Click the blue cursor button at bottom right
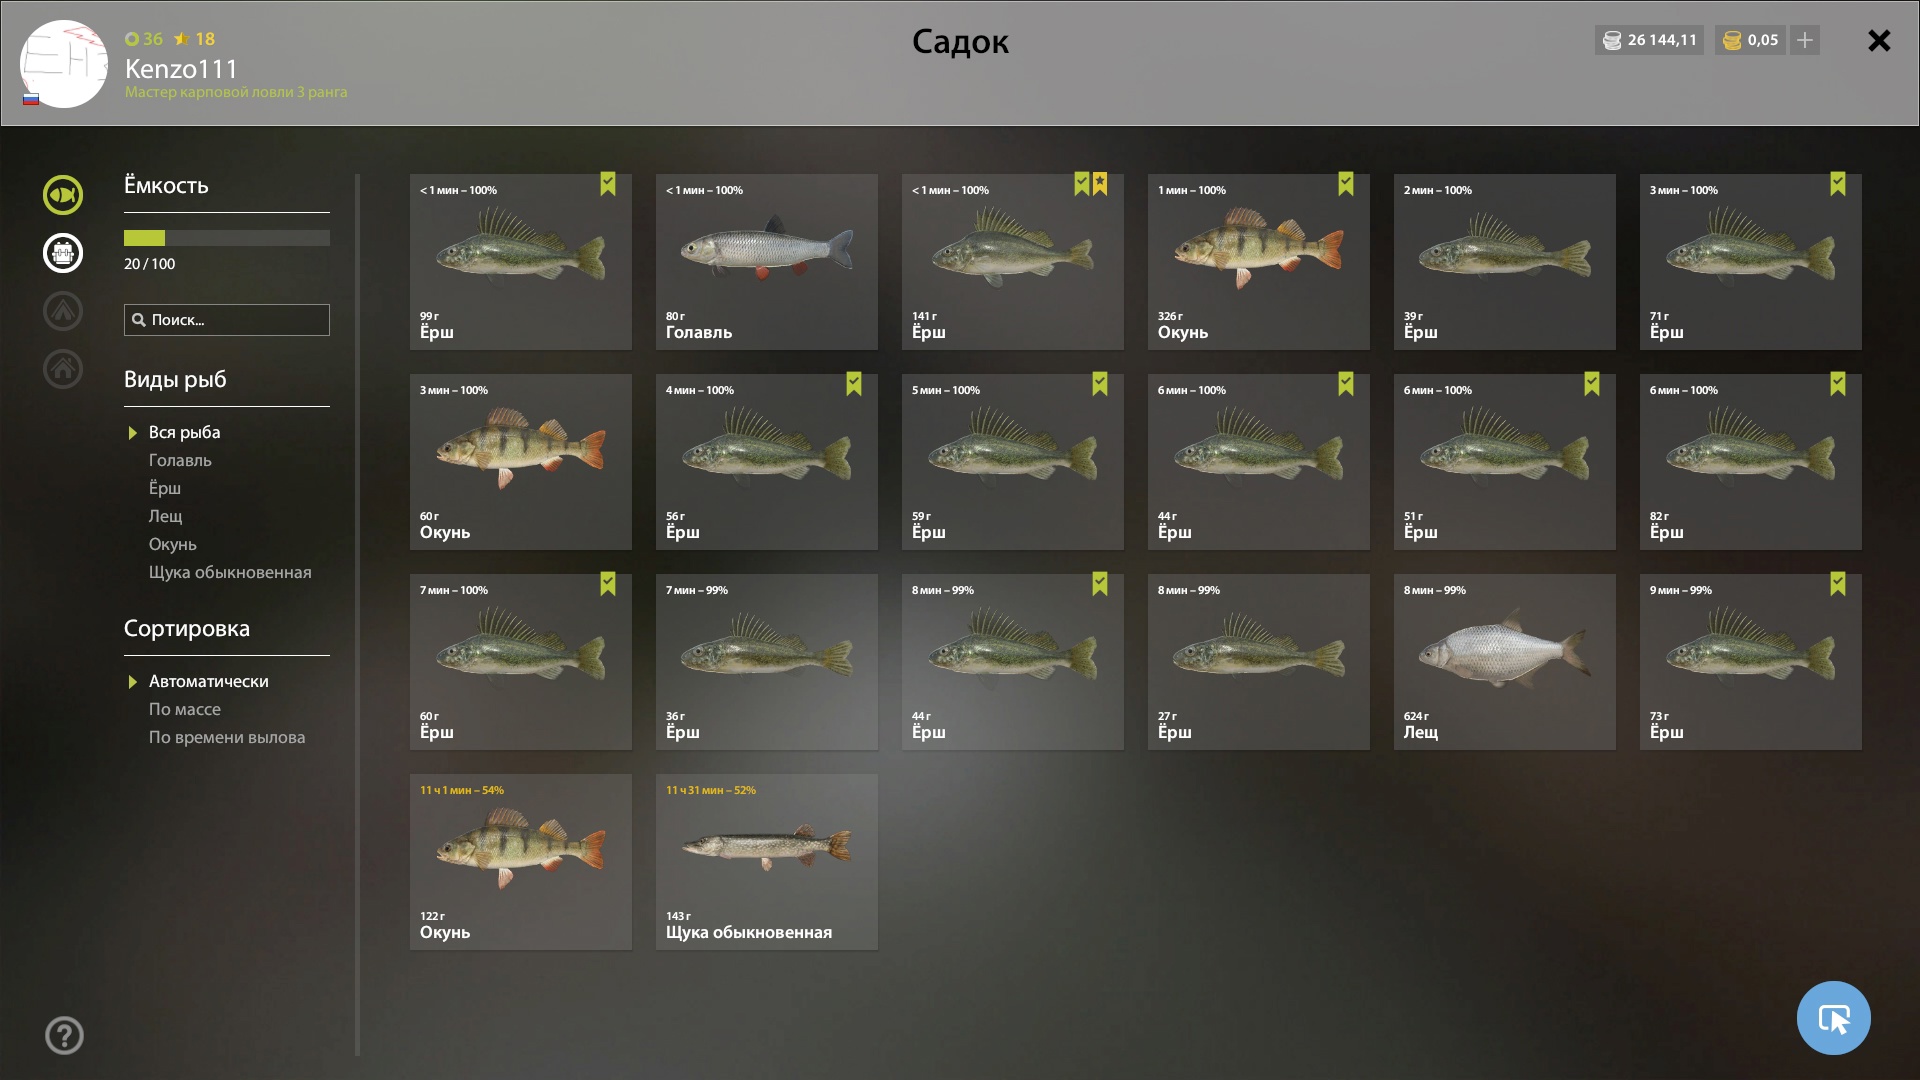The width and height of the screenshot is (1920, 1080). click(x=1833, y=1018)
